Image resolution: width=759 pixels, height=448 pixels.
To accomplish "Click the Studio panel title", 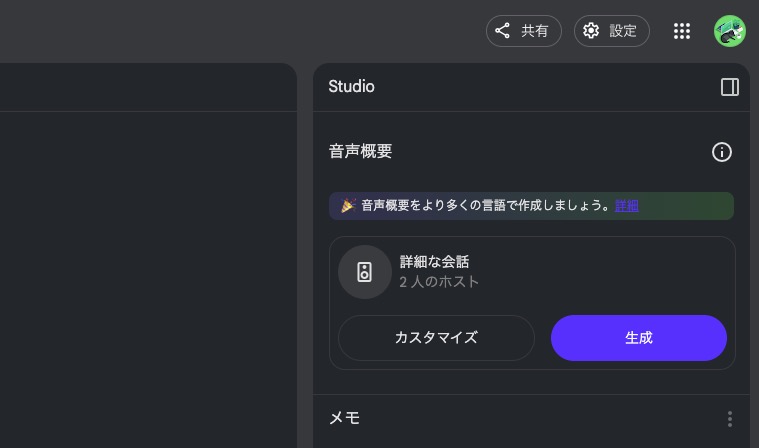I will 351,87.
